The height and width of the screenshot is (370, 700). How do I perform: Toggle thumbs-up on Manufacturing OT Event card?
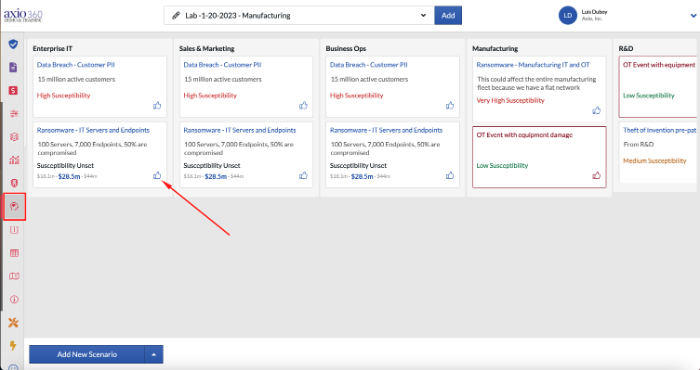pos(596,175)
